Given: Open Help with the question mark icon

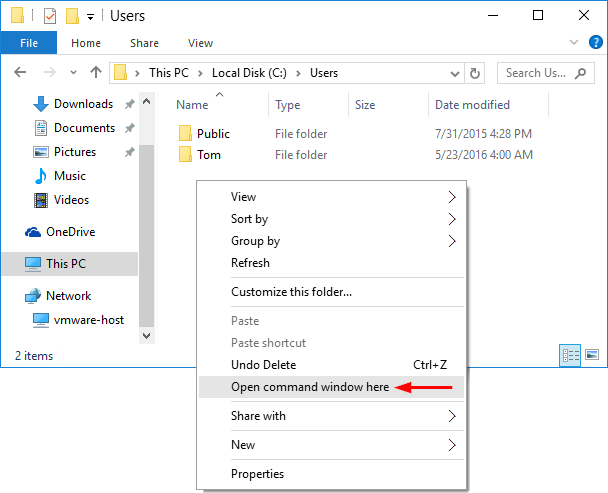Looking at the screenshot, I should [595, 42].
